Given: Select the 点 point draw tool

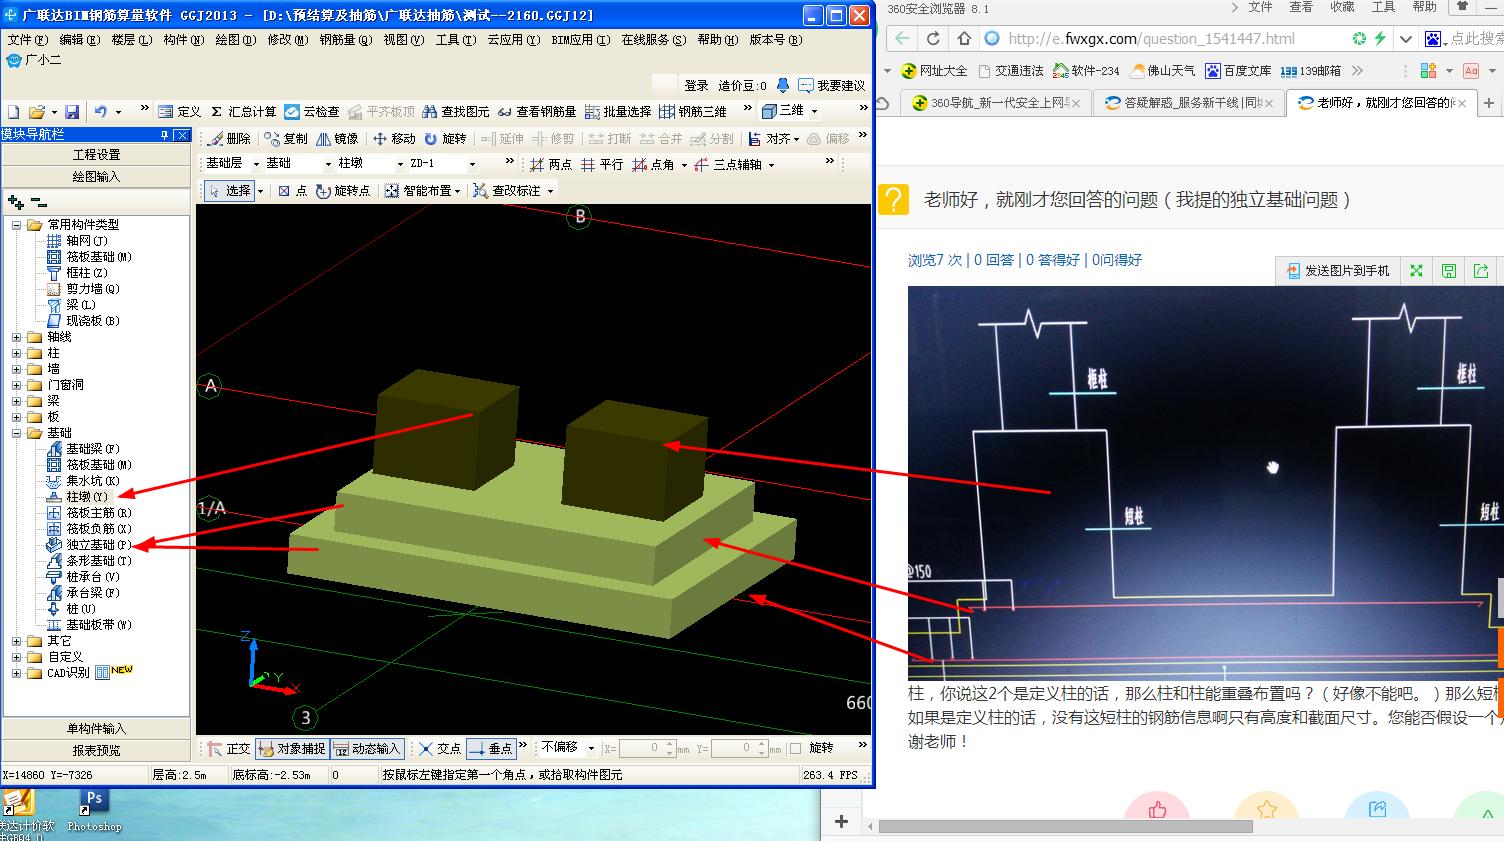Looking at the screenshot, I should (292, 191).
